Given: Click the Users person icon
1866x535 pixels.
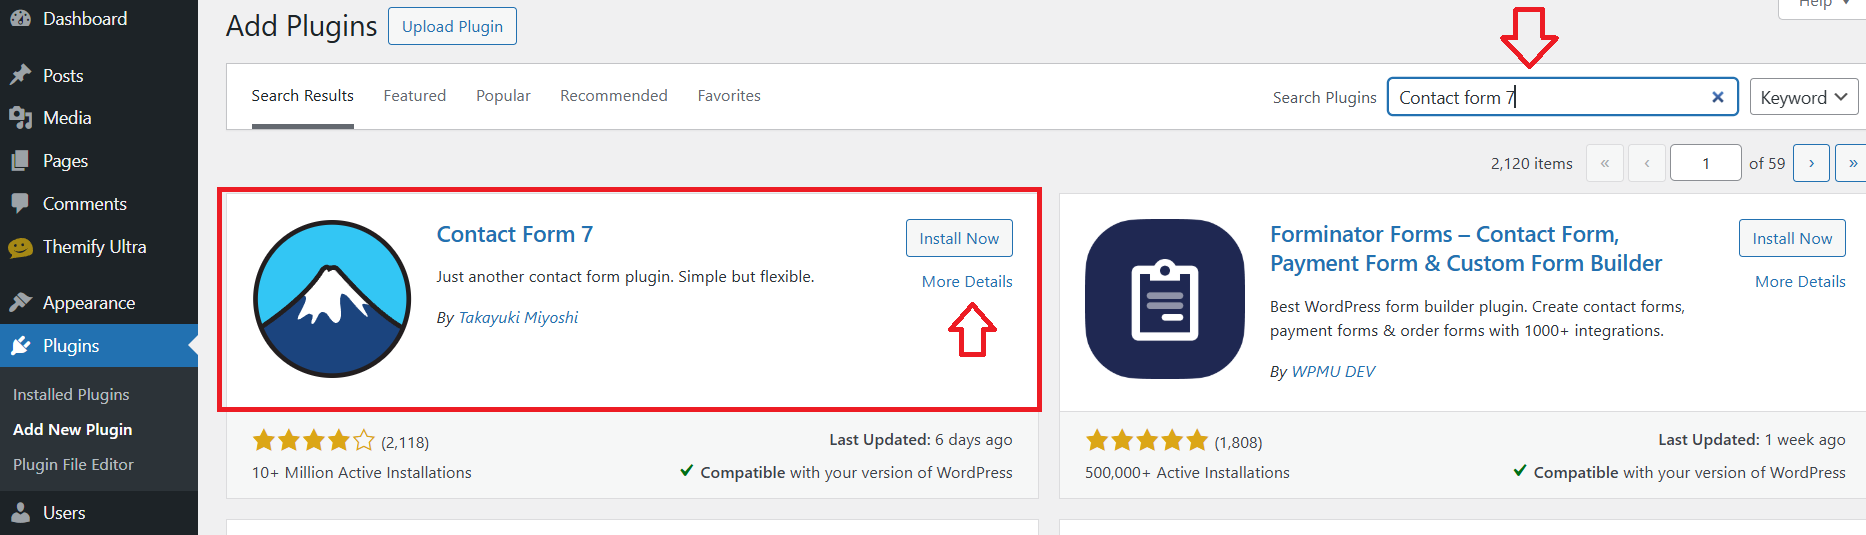Looking at the screenshot, I should coord(20,512).
